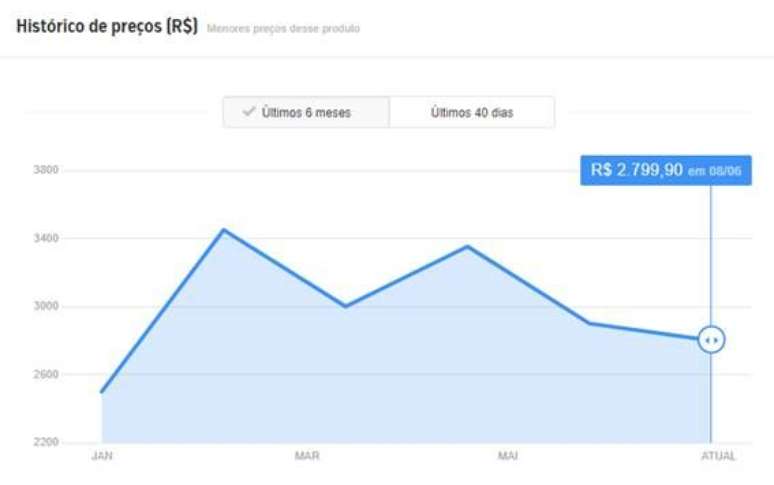The width and height of the screenshot is (774, 485).
Task: Click the Menores preços desse produto subtitle
Action: (283, 28)
